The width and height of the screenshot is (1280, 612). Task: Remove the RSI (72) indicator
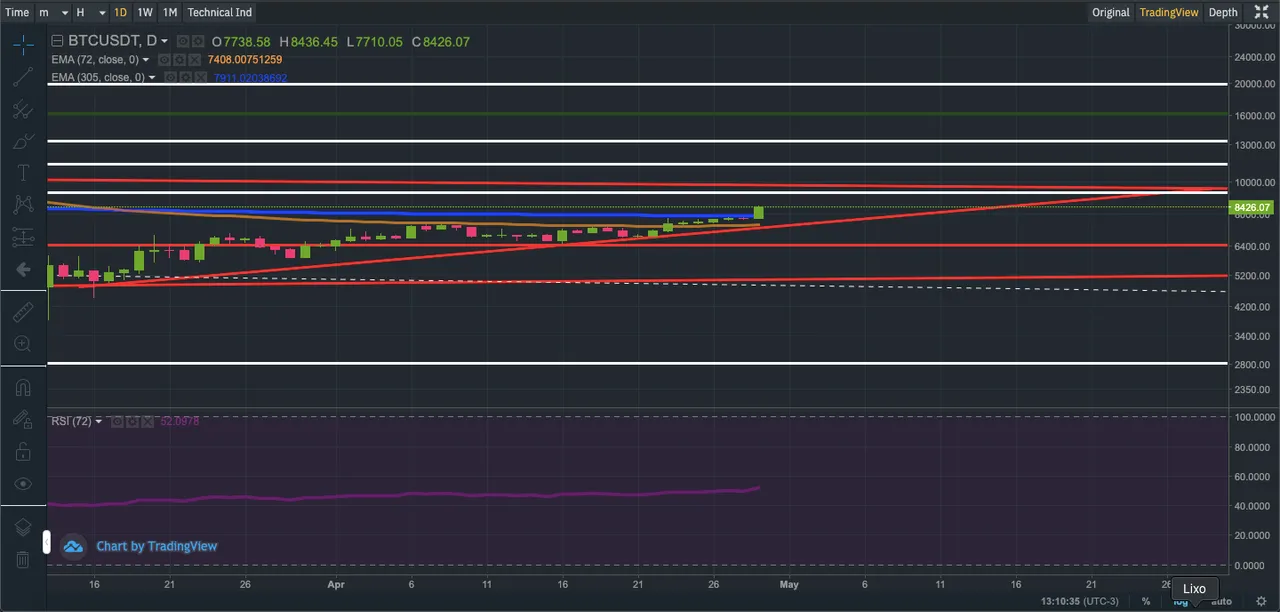(147, 421)
